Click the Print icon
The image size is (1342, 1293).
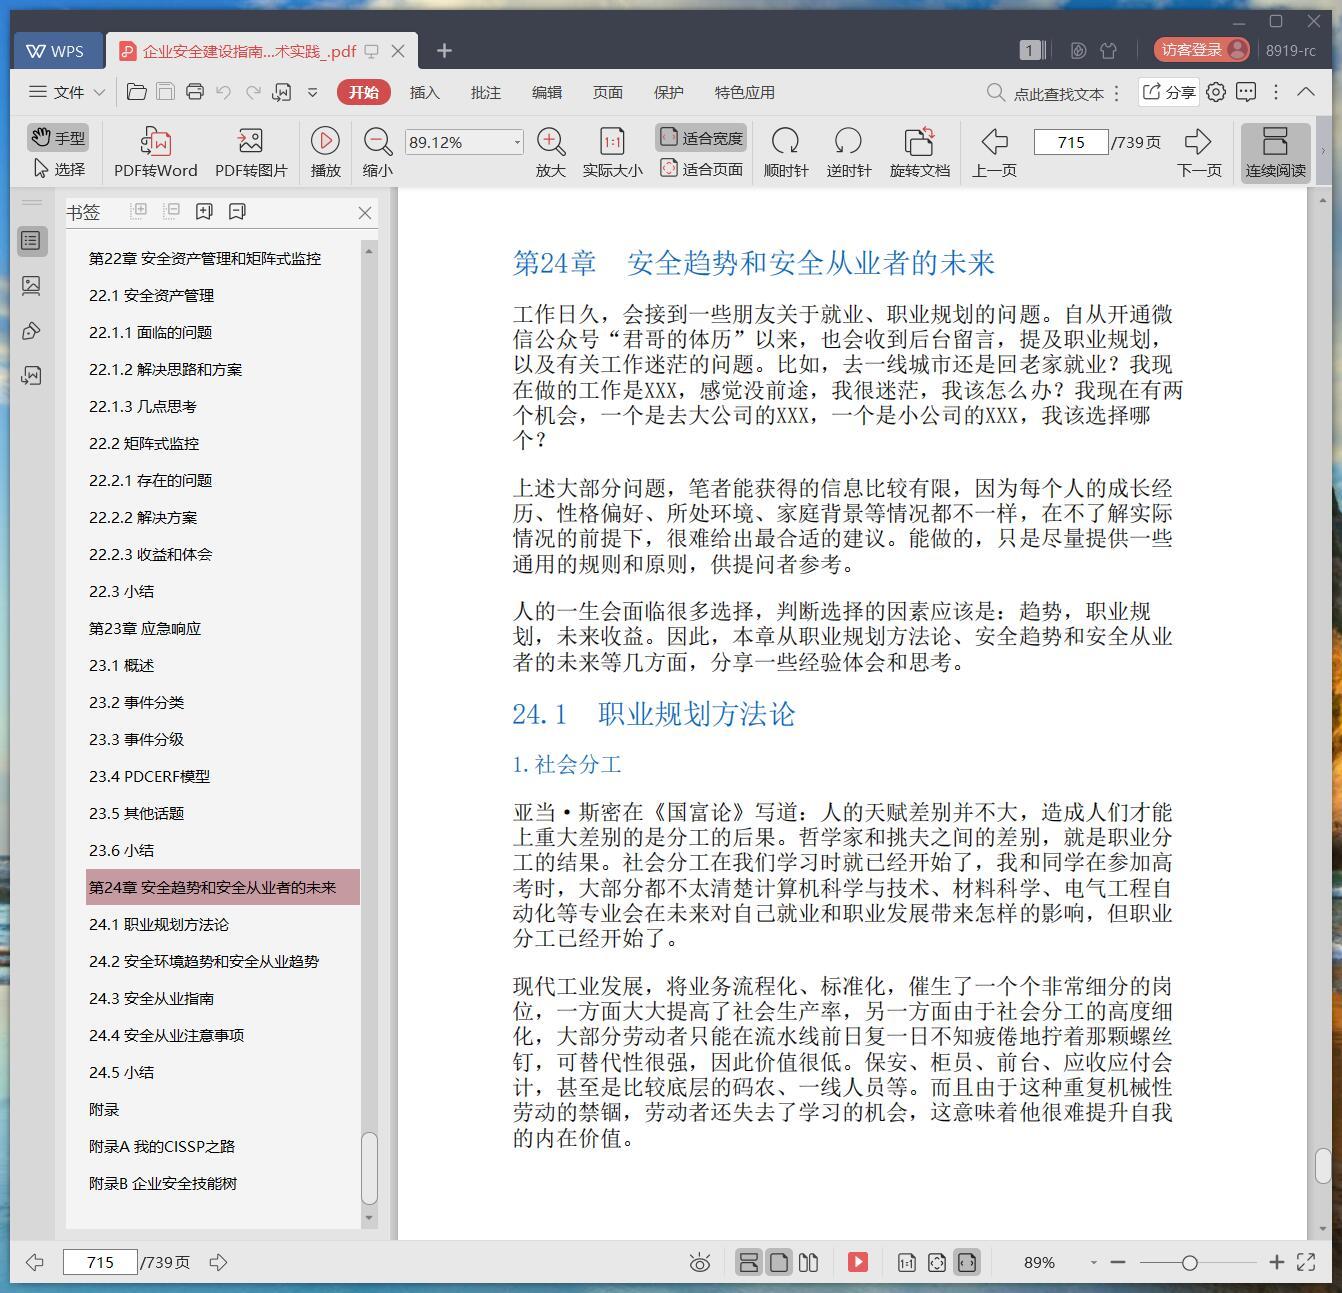point(195,92)
